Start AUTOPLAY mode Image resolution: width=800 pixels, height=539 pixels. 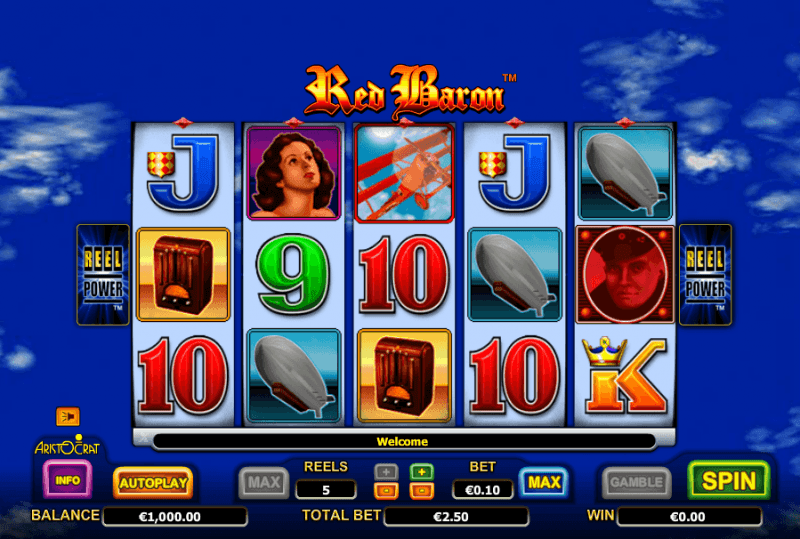click(x=153, y=482)
